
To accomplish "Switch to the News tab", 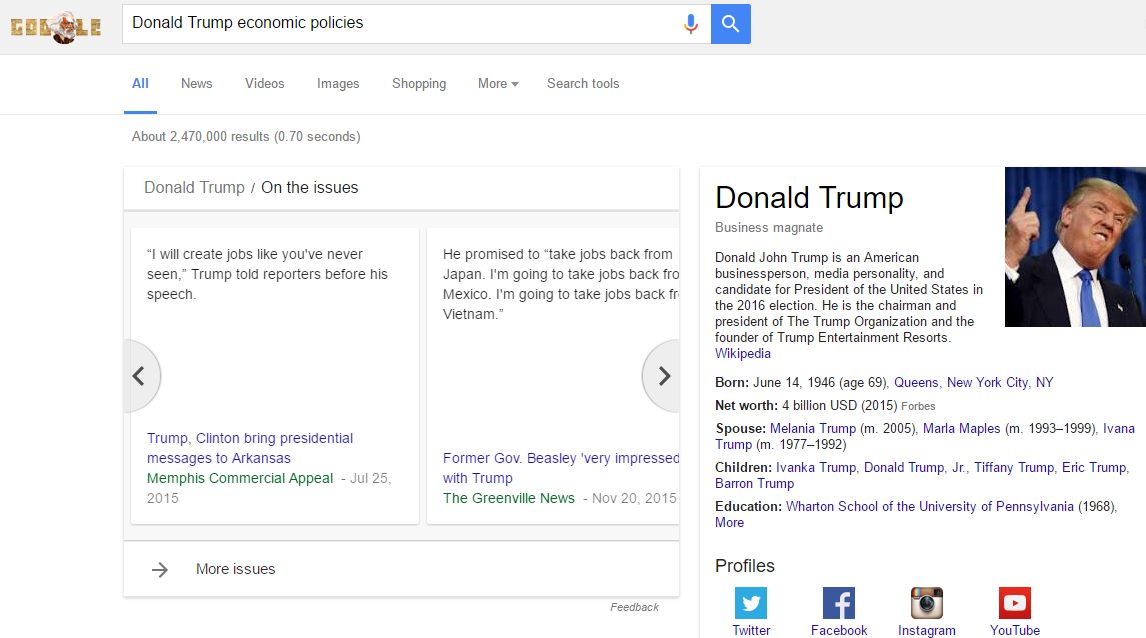I will point(196,84).
